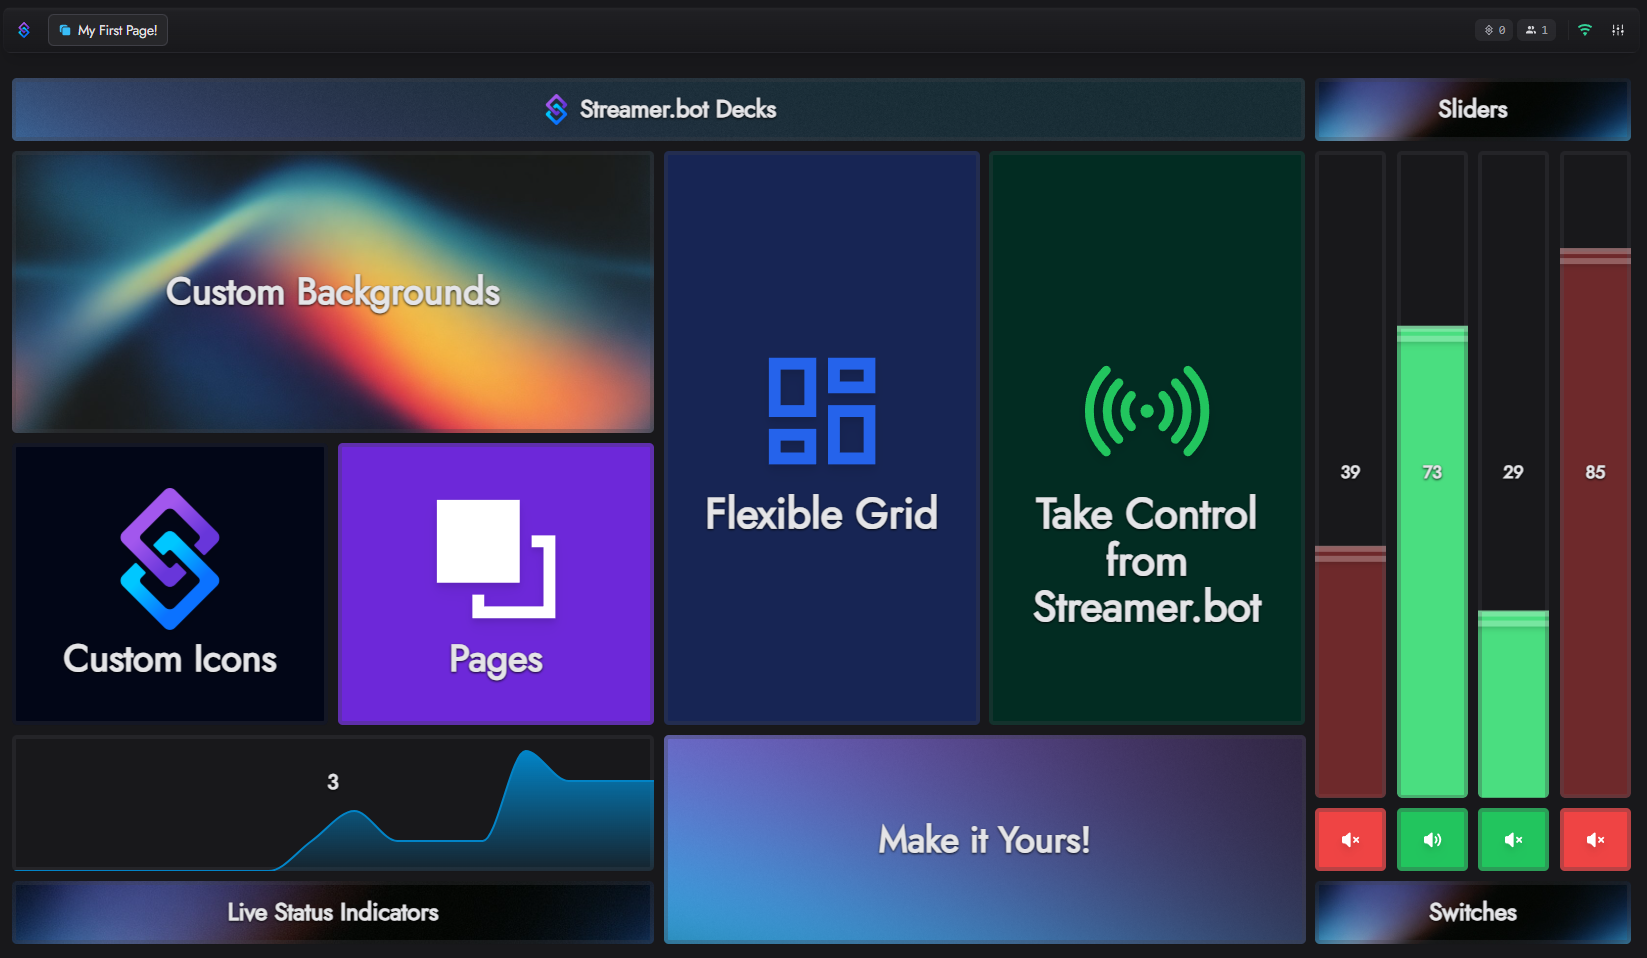
Task: Click the Make it Yours! tile
Action: pyautogui.click(x=985, y=840)
